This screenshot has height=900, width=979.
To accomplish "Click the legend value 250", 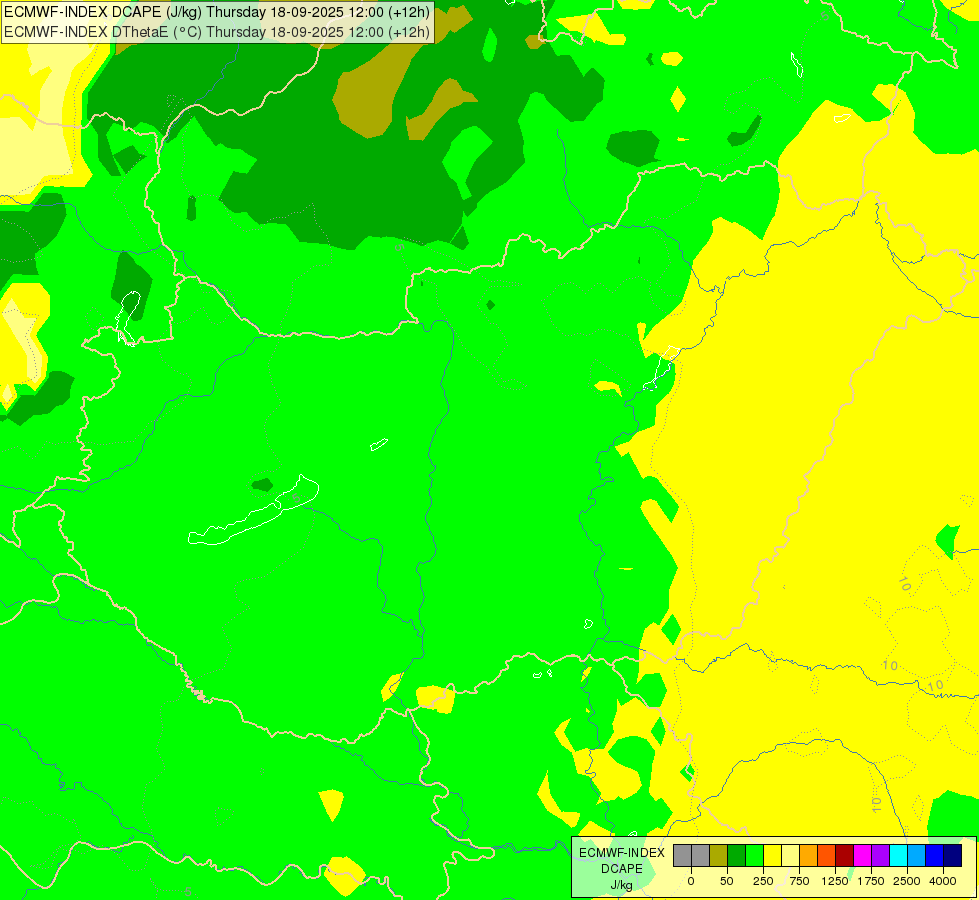I will click(x=763, y=881).
